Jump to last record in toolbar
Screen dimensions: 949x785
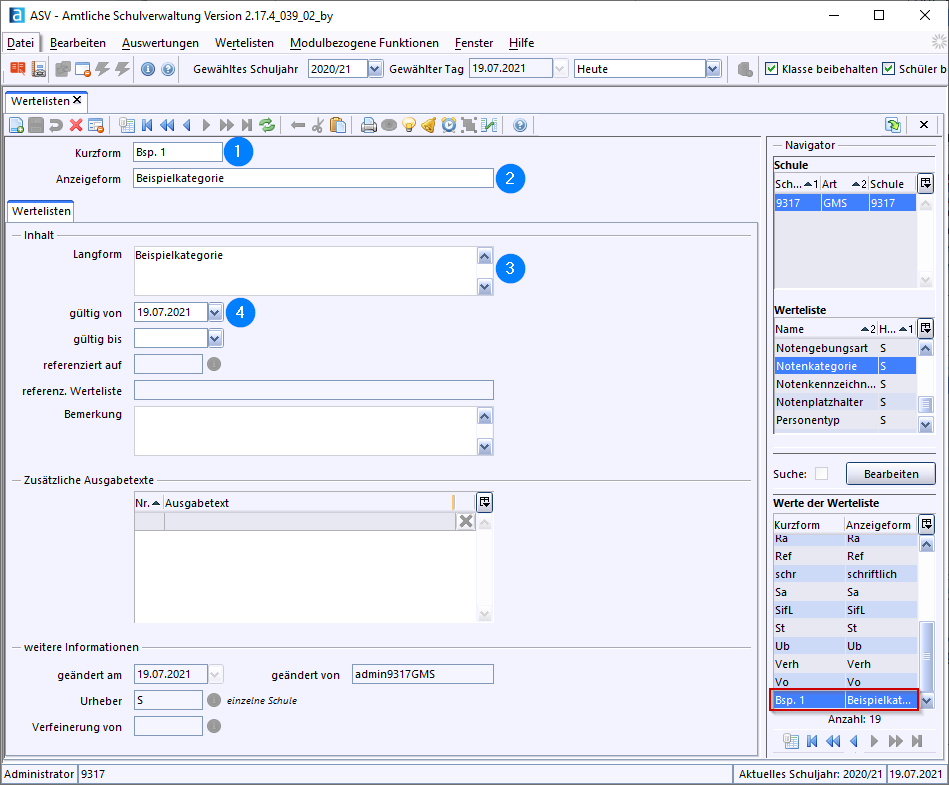tap(246, 125)
